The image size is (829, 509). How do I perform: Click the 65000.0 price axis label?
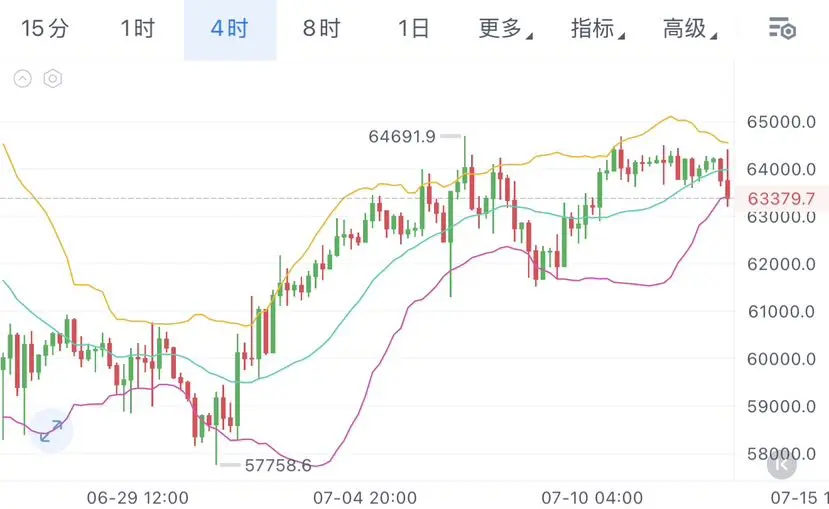(x=781, y=122)
